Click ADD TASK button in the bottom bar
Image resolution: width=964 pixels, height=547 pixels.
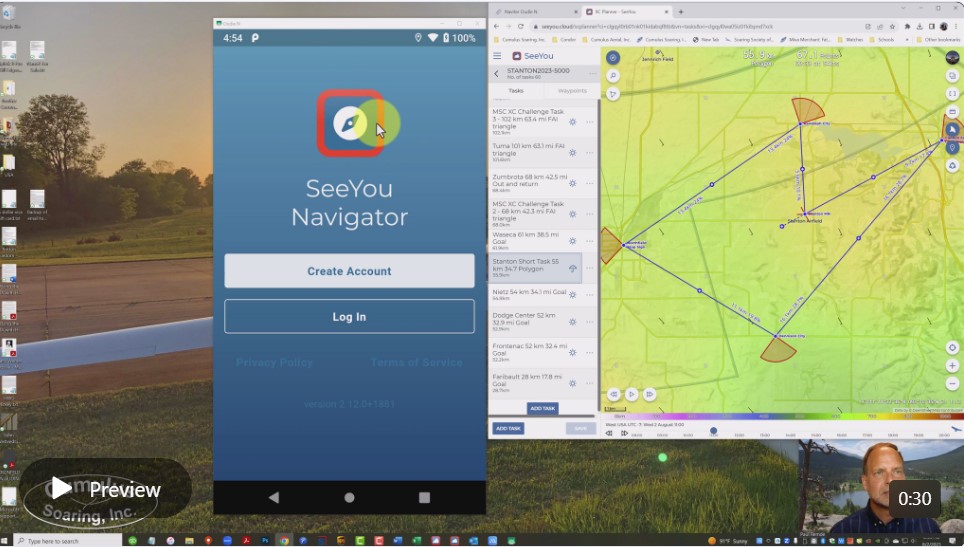(x=508, y=428)
